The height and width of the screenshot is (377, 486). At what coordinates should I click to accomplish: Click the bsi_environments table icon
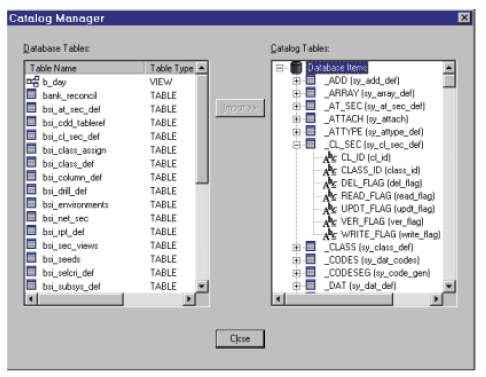(31, 204)
